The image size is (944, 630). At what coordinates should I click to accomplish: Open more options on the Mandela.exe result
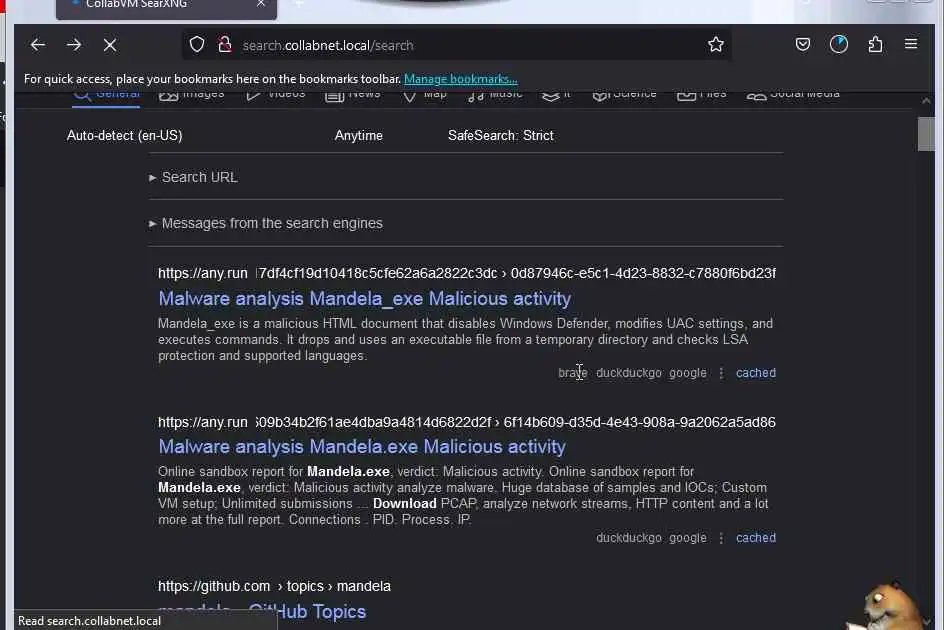(x=721, y=538)
